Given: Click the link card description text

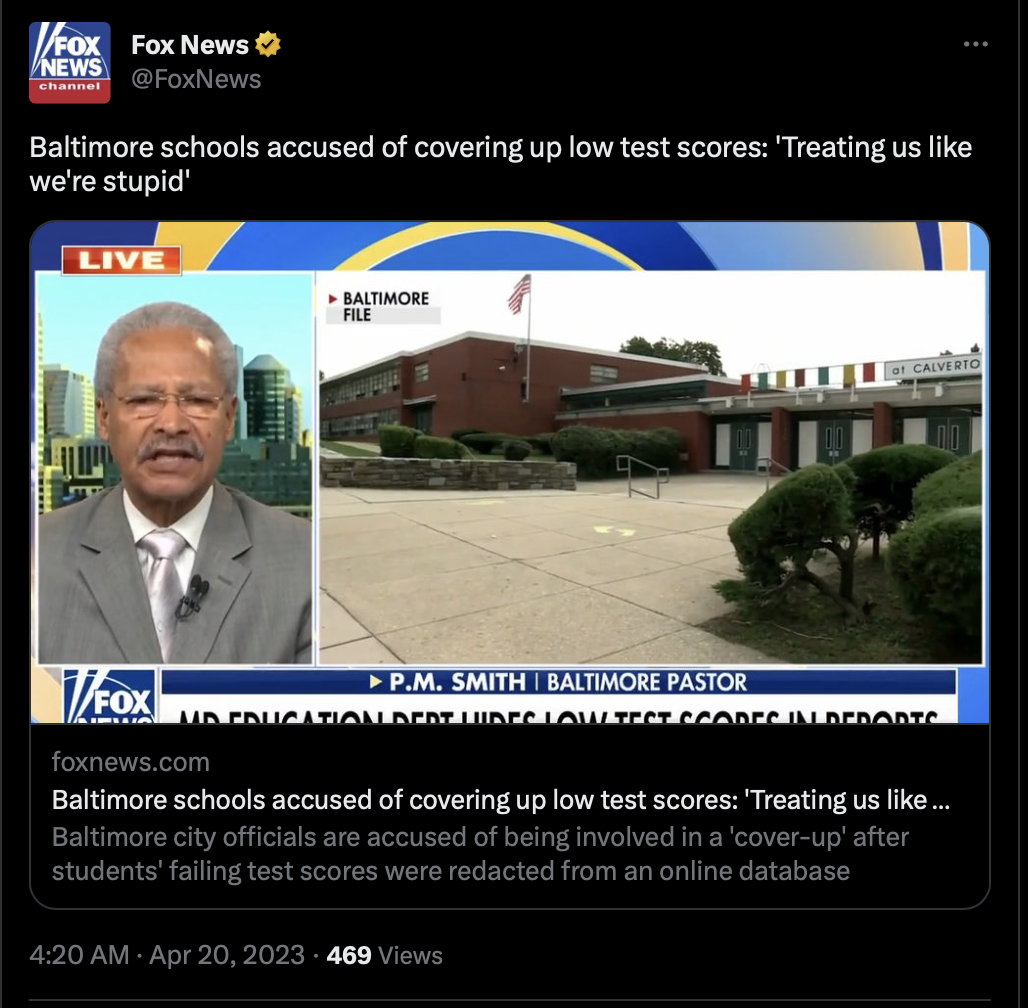Looking at the screenshot, I should pos(480,854).
